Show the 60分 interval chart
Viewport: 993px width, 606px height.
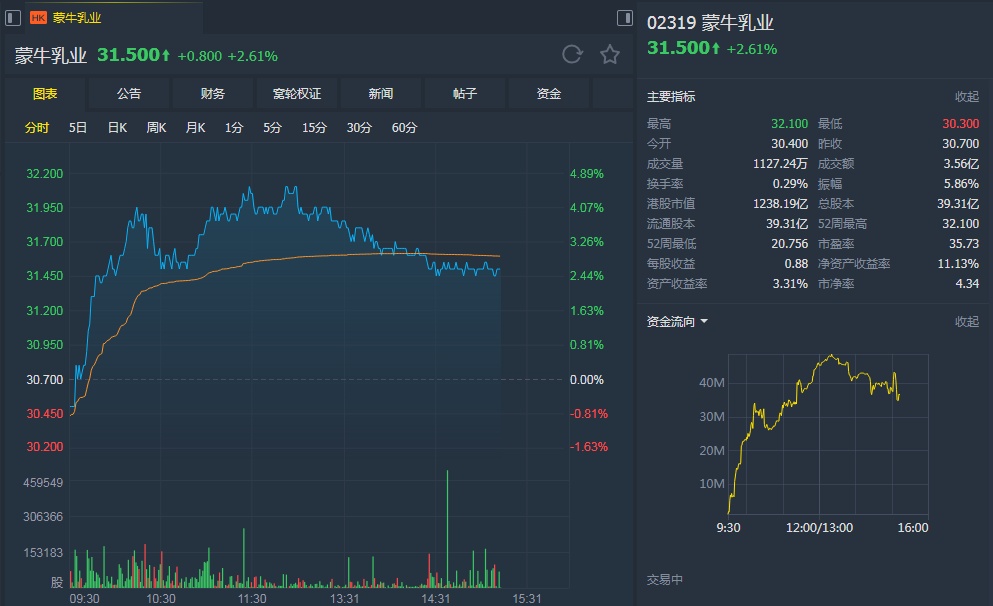tap(405, 128)
